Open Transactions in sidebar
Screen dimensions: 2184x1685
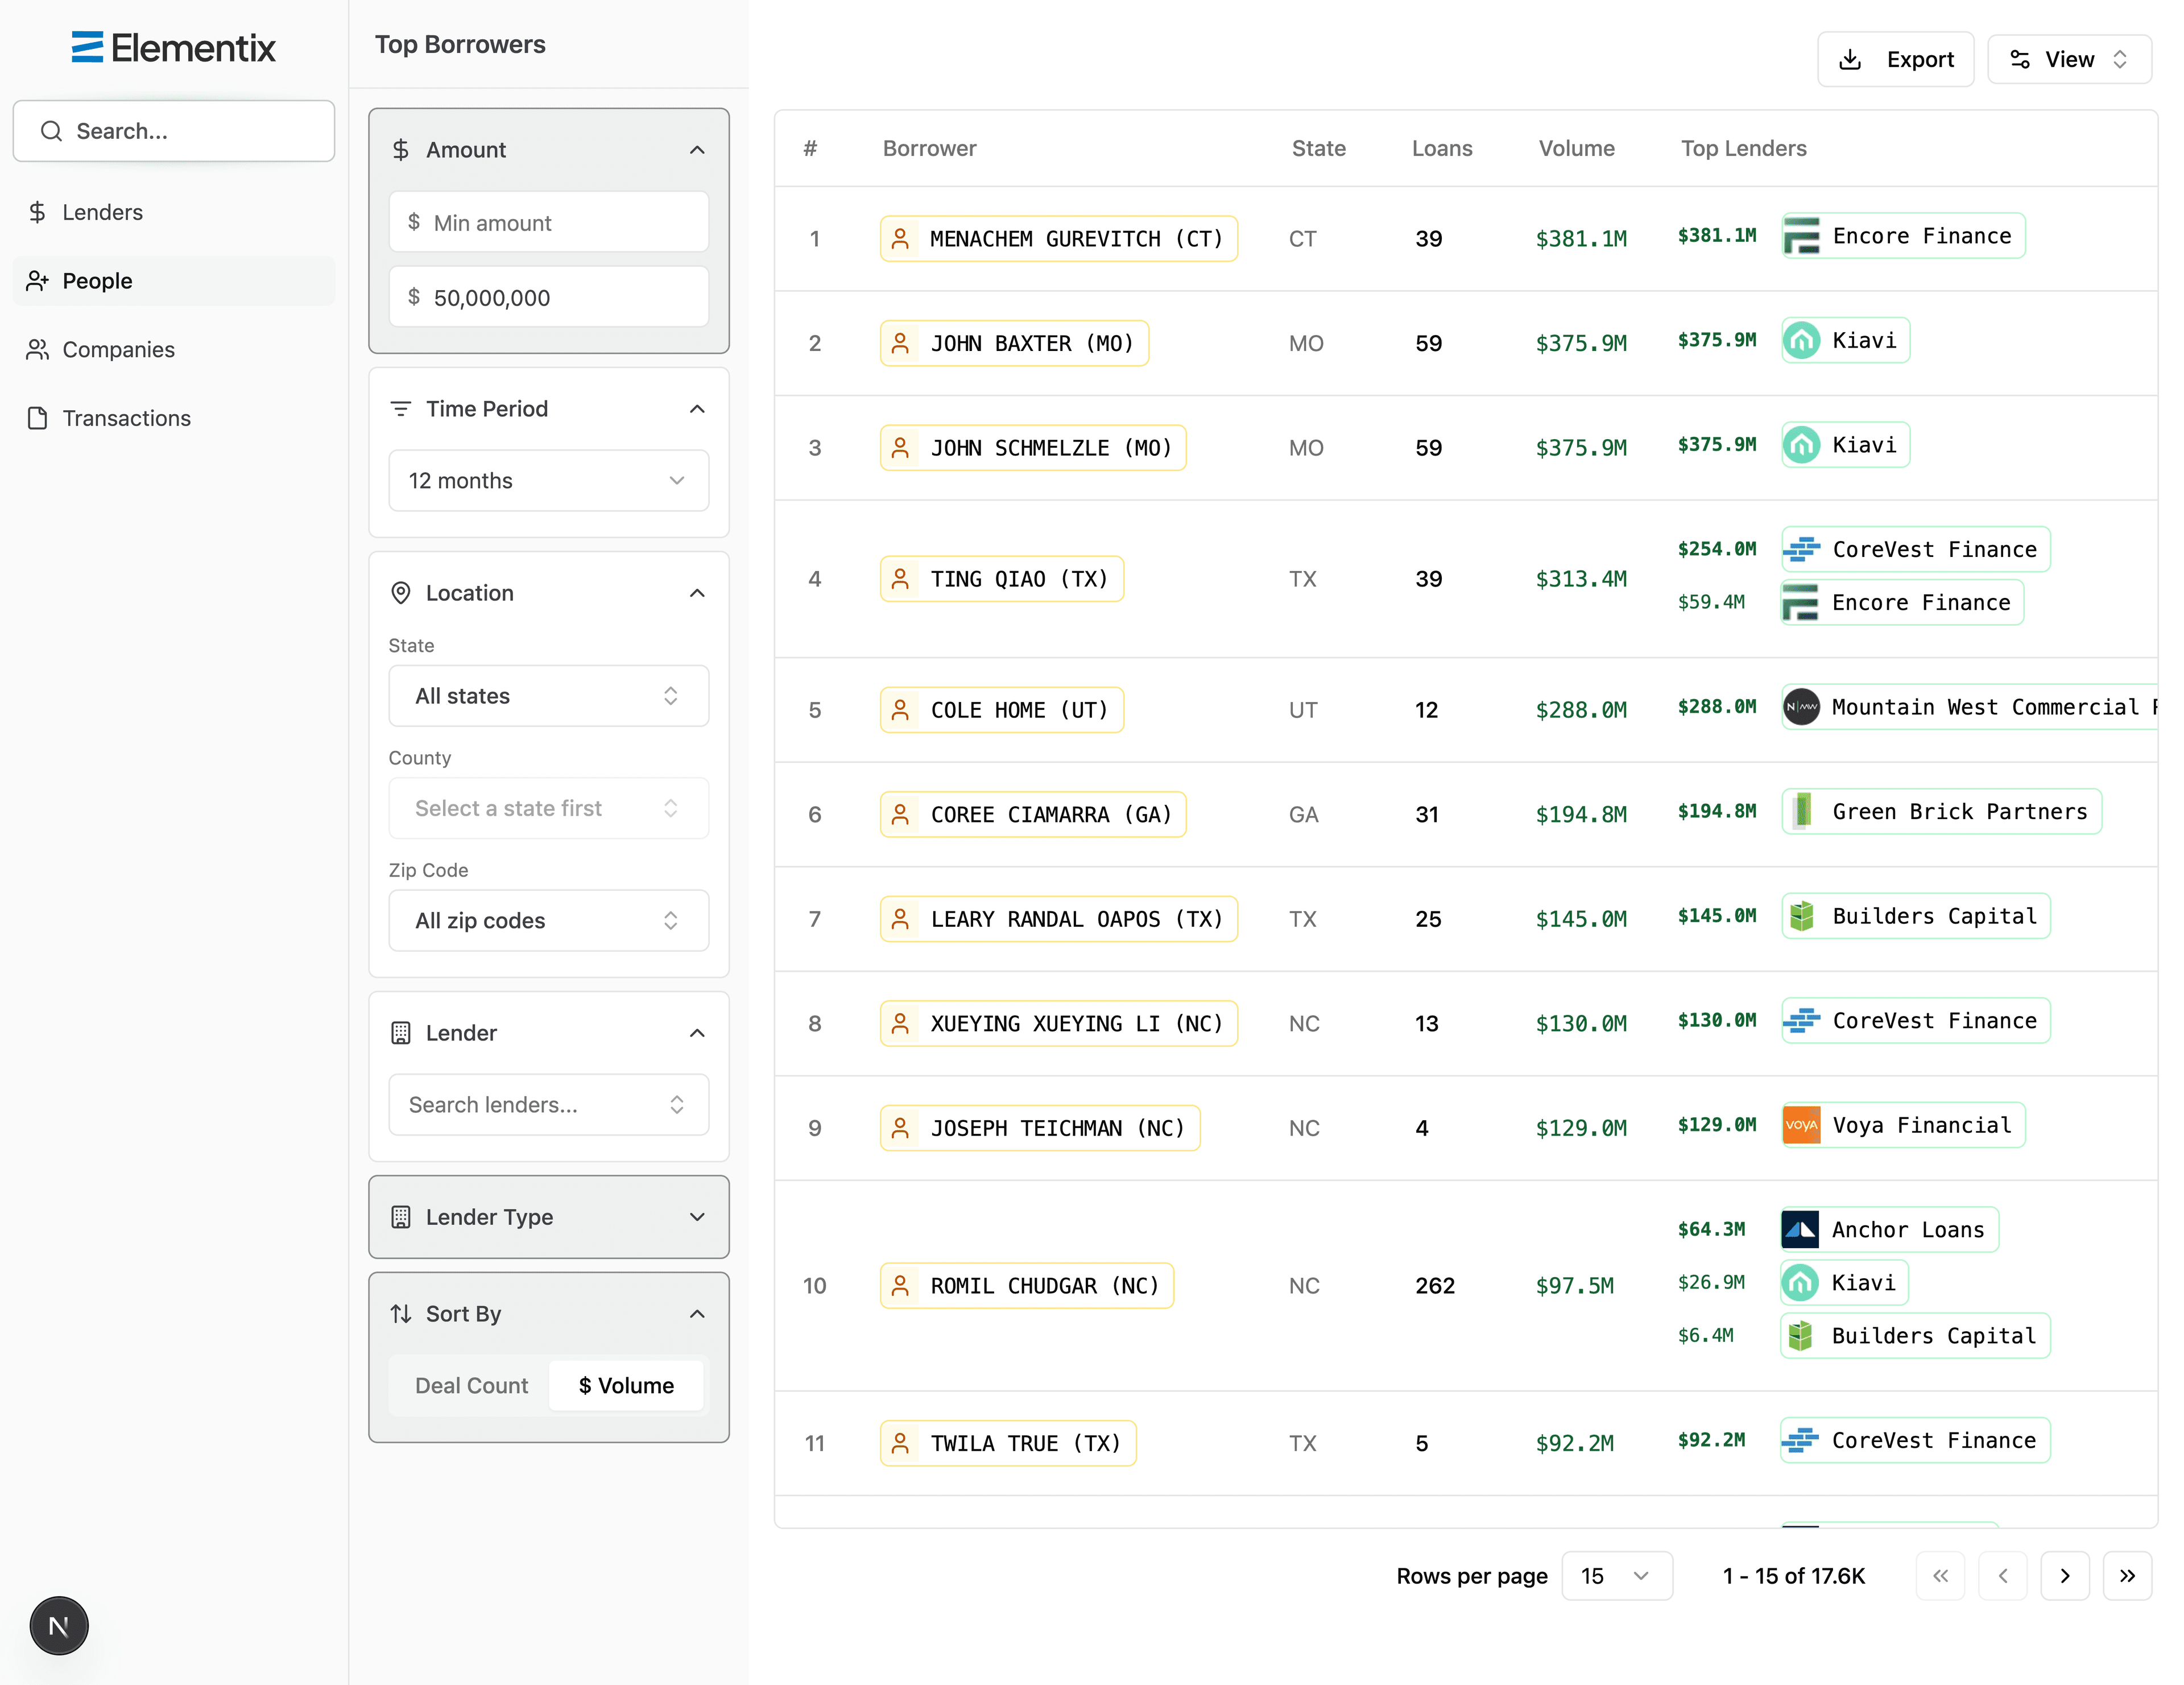pos(126,418)
